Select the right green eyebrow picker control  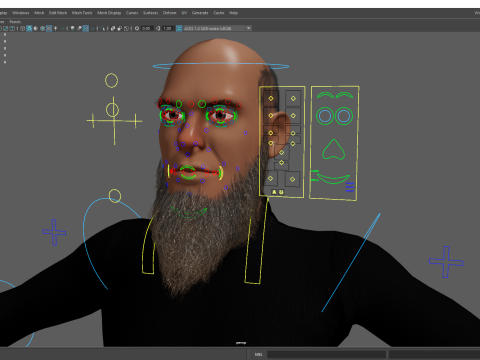[344, 95]
